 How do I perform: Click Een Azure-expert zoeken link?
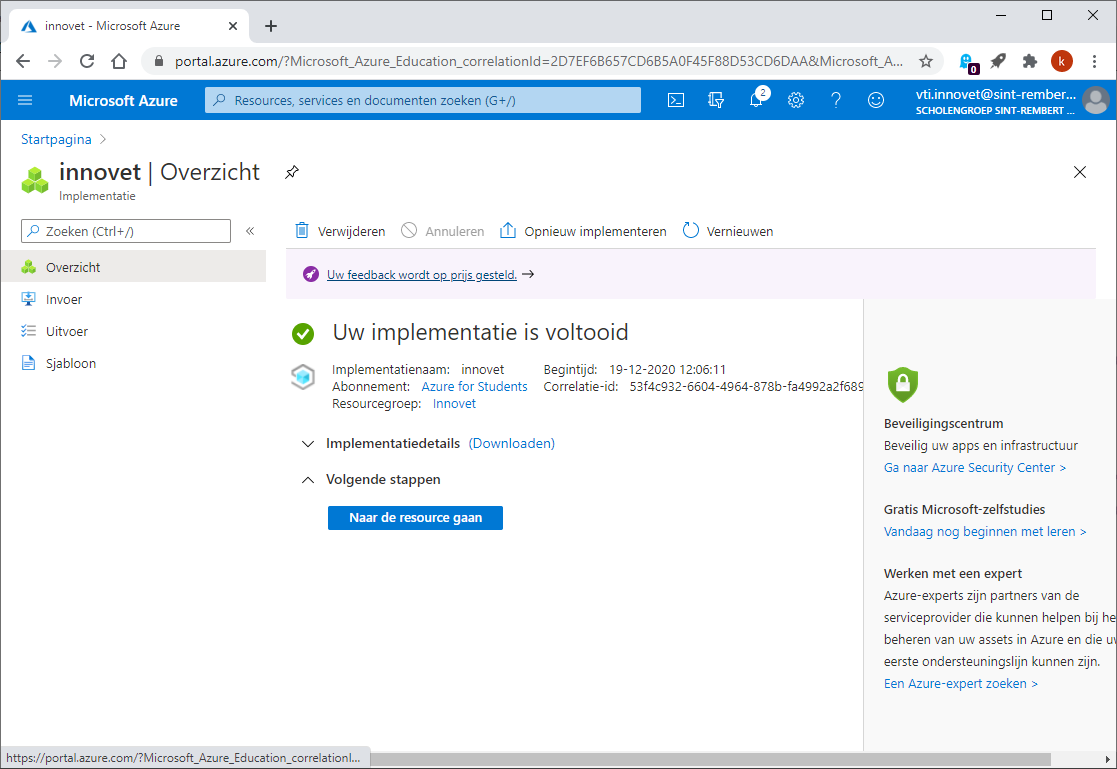(x=960, y=683)
